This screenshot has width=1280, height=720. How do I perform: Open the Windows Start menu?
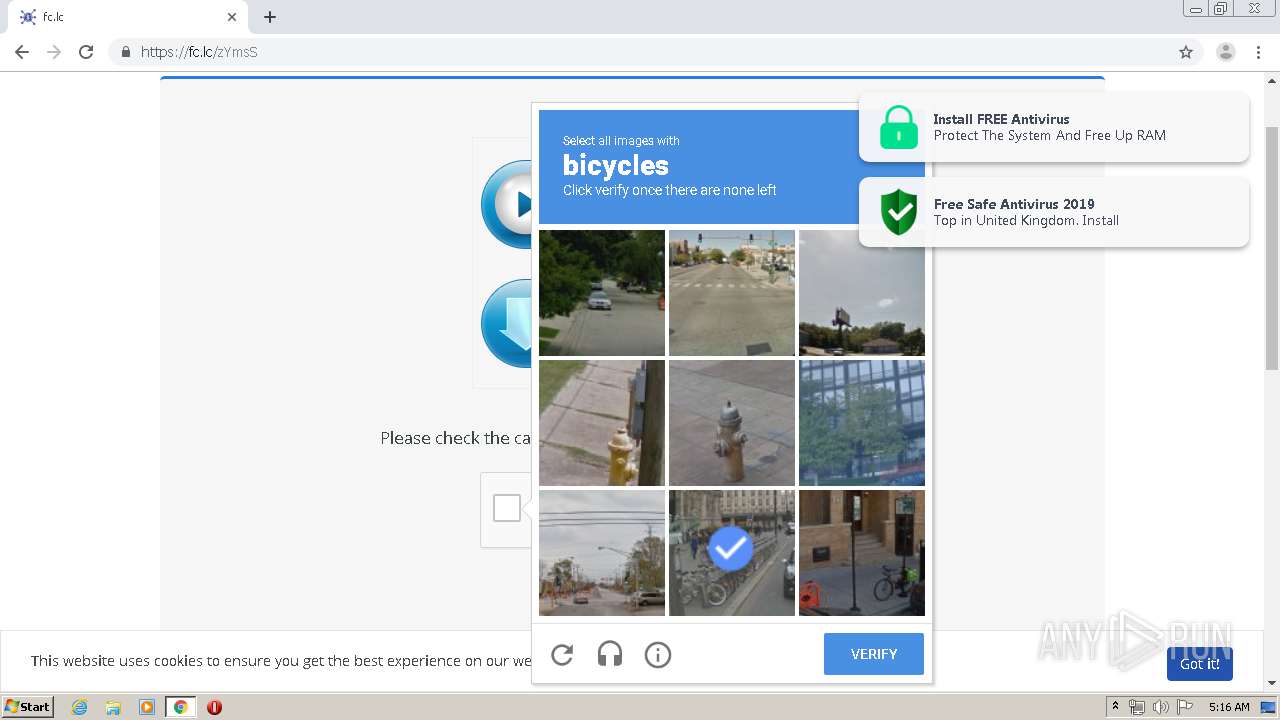(x=27, y=706)
